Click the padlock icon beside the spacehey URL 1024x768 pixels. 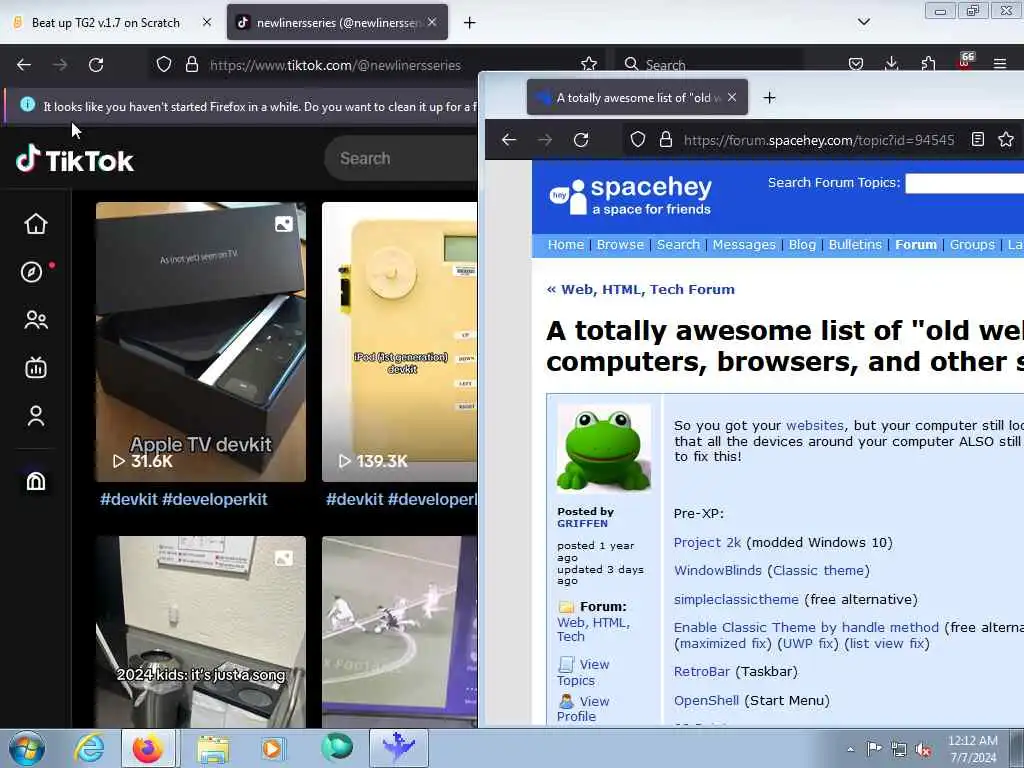click(665, 139)
